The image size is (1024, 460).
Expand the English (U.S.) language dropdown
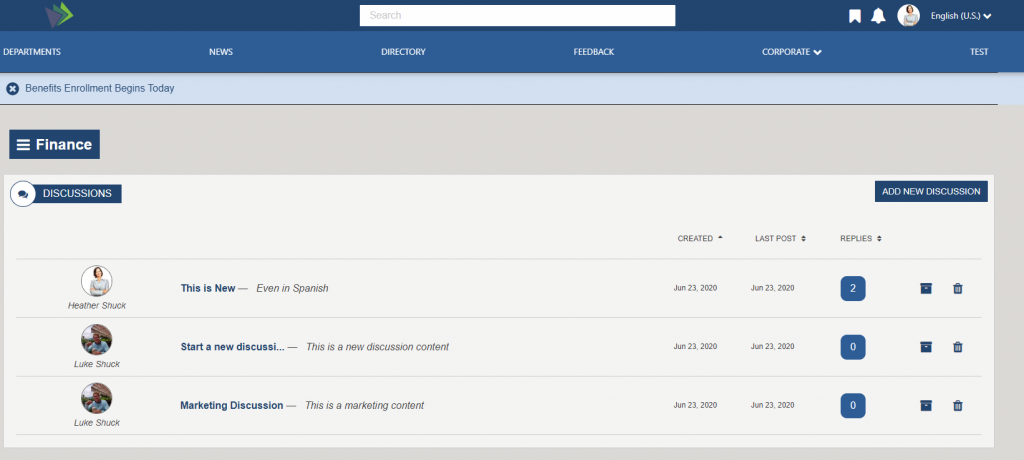click(960, 16)
